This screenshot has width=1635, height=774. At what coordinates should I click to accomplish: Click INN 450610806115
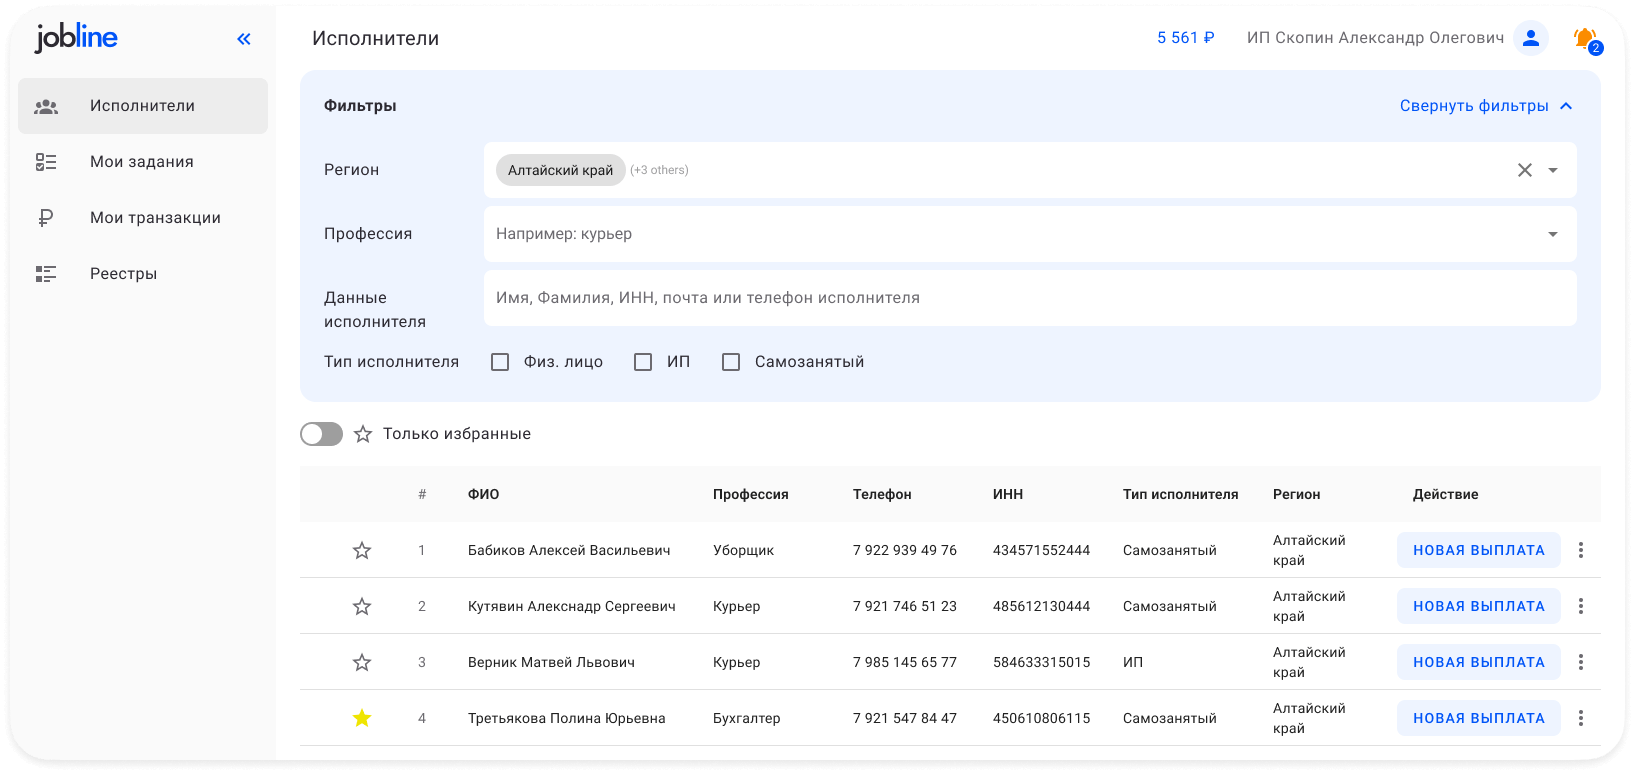pyautogui.click(x=1042, y=718)
